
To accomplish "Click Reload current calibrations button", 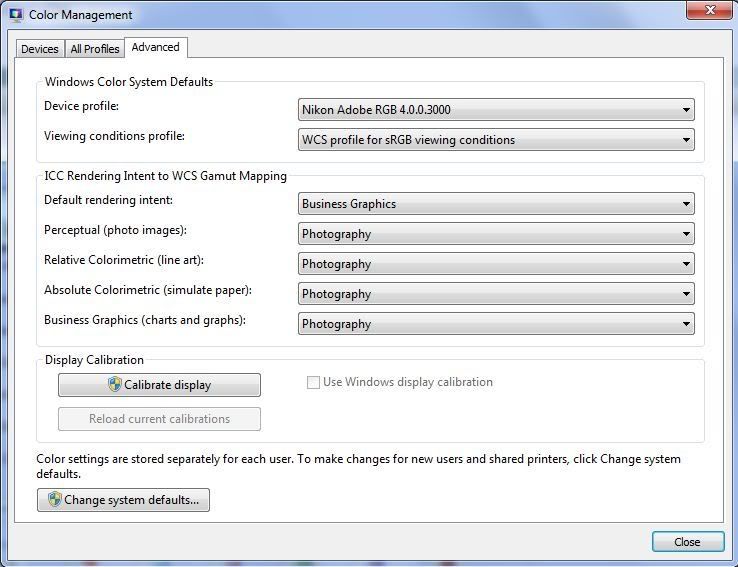I will [x=159, y=419].
